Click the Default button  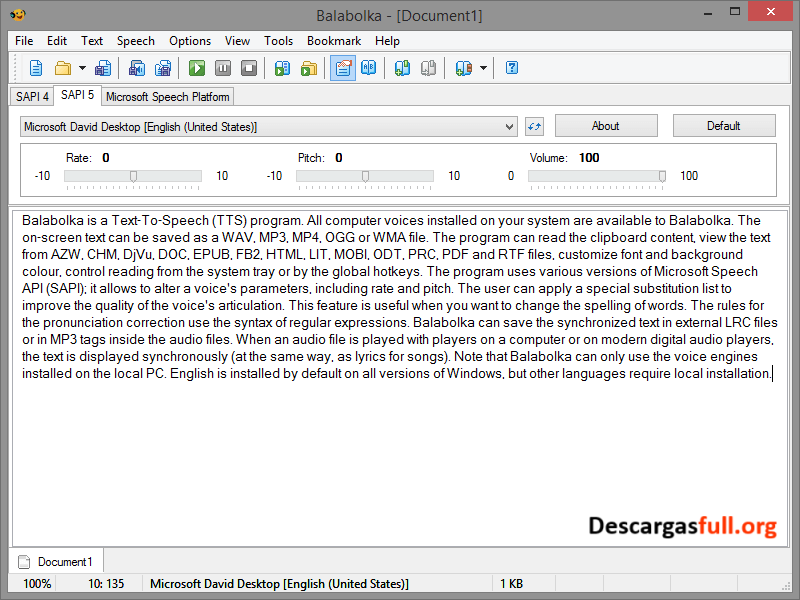[724, 126]
